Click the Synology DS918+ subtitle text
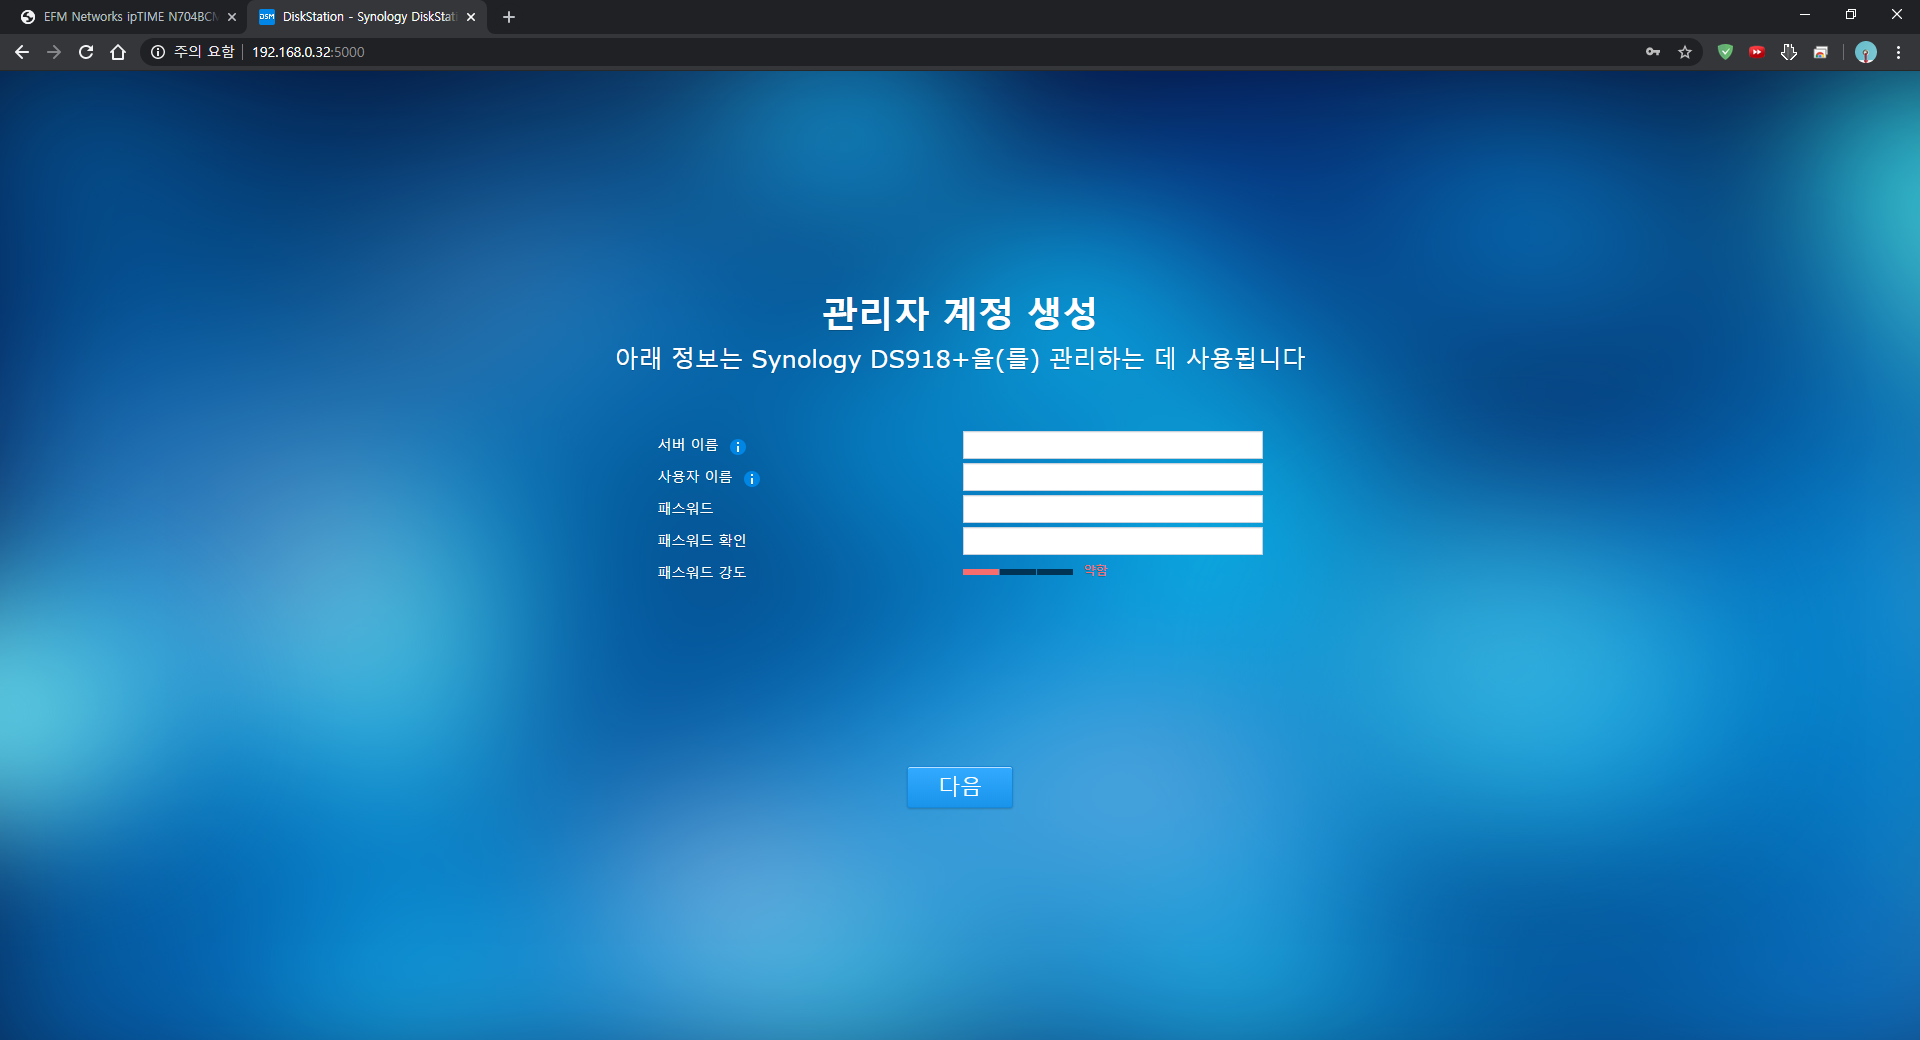The height and width of the screenshot is (1040, 1920). (x=960, y=359)
